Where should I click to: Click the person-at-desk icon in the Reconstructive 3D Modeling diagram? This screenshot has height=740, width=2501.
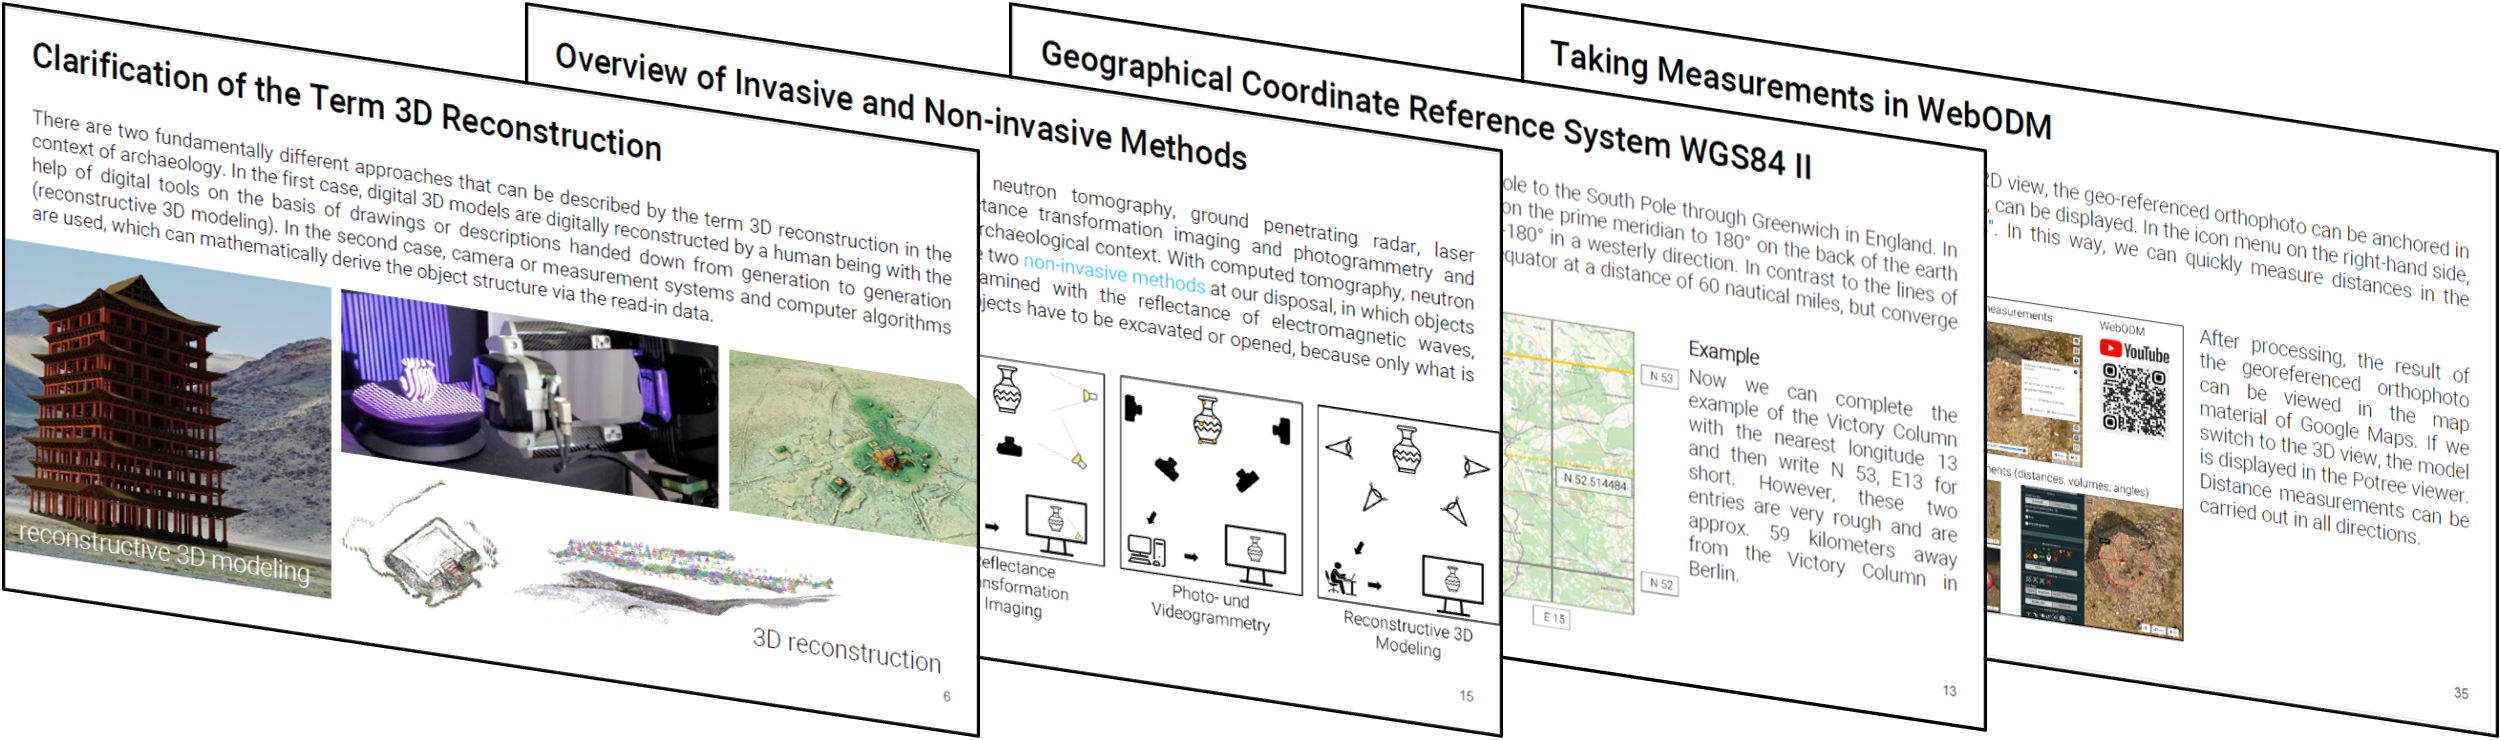tap(1338, 578)
